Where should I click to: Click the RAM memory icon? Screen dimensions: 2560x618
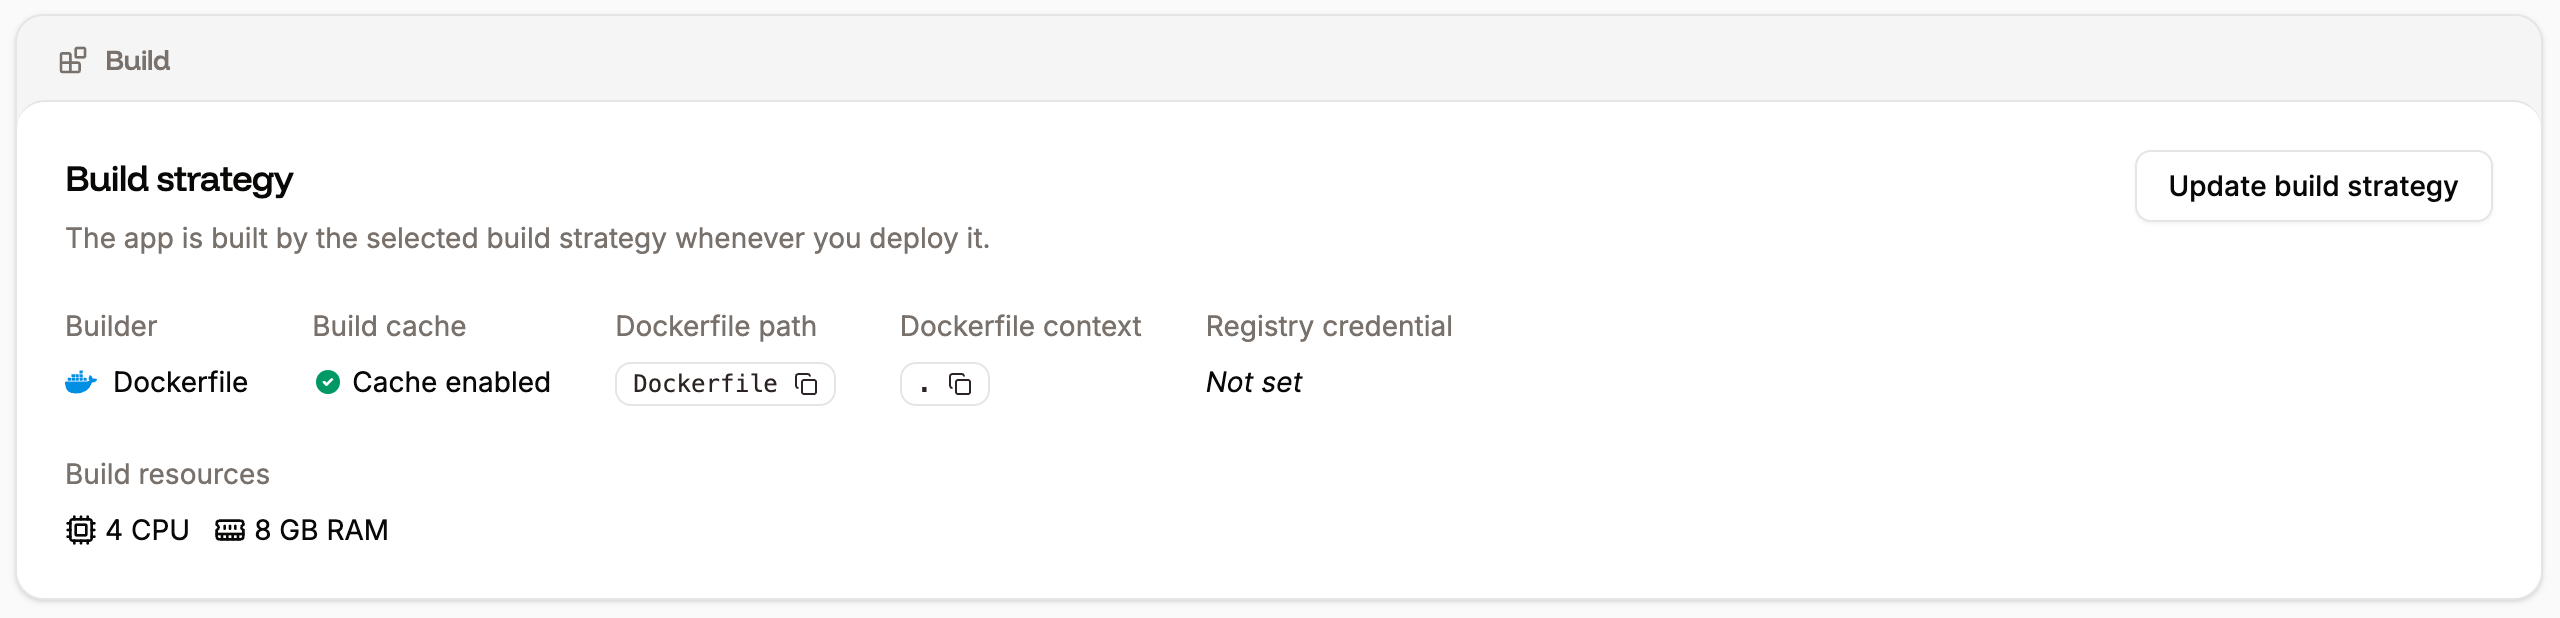coord(231,529)
